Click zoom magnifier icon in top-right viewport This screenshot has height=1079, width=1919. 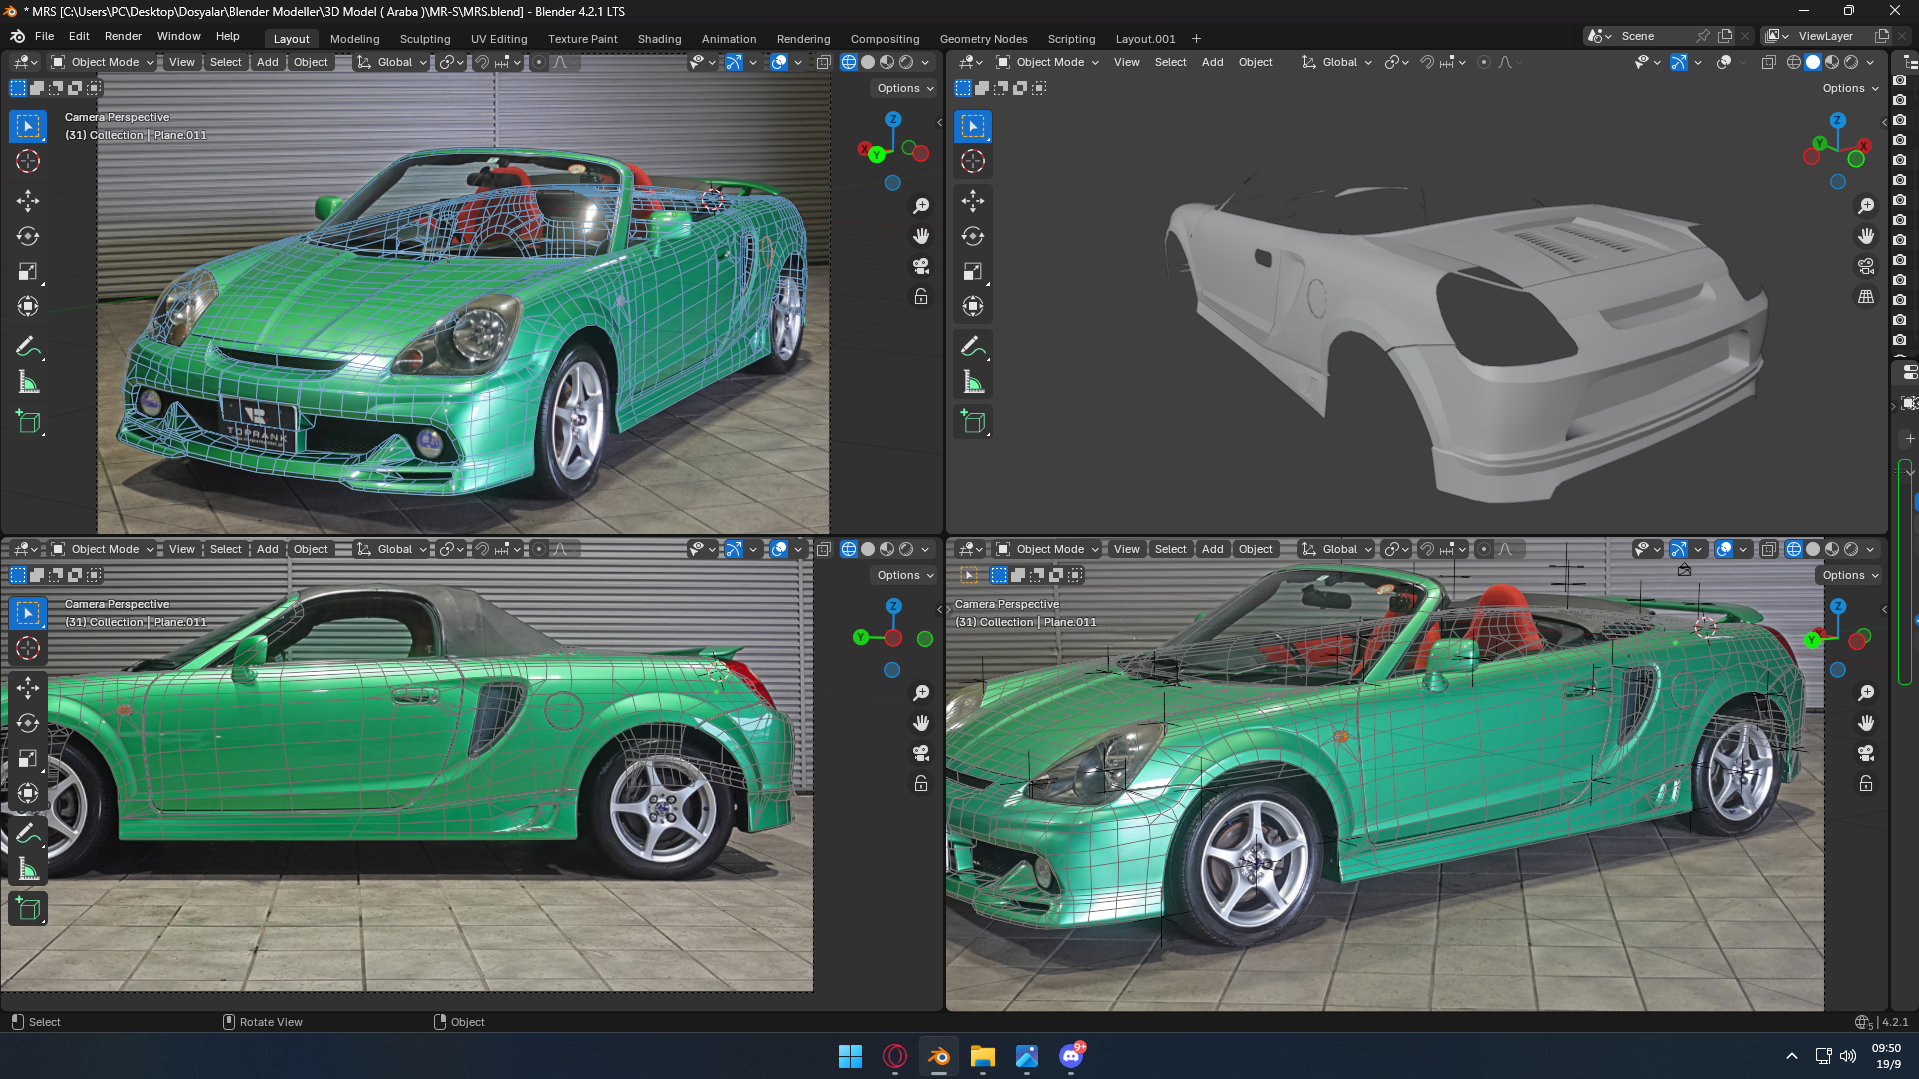tap(1866, 206)
